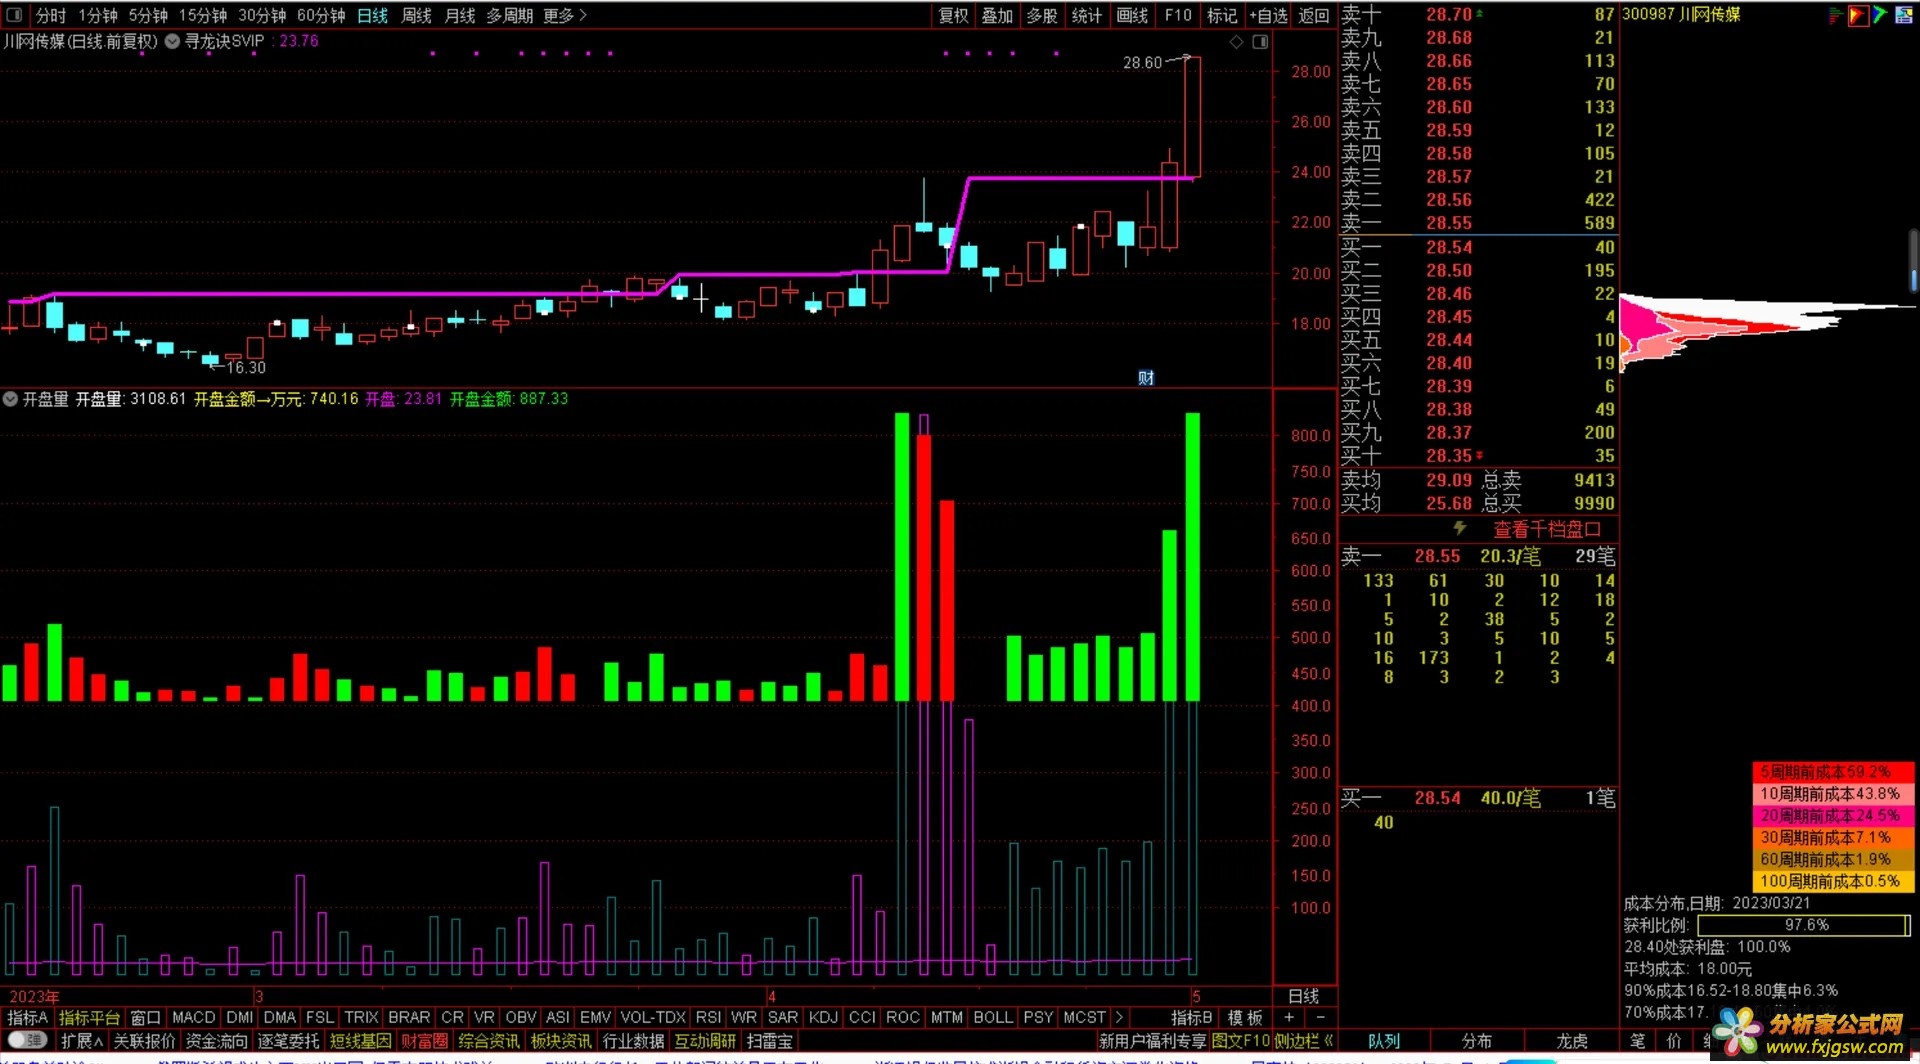Toggle the 开盘量 indicator circle icon
The image size is (1920, 1064).
tap(10, 399)
